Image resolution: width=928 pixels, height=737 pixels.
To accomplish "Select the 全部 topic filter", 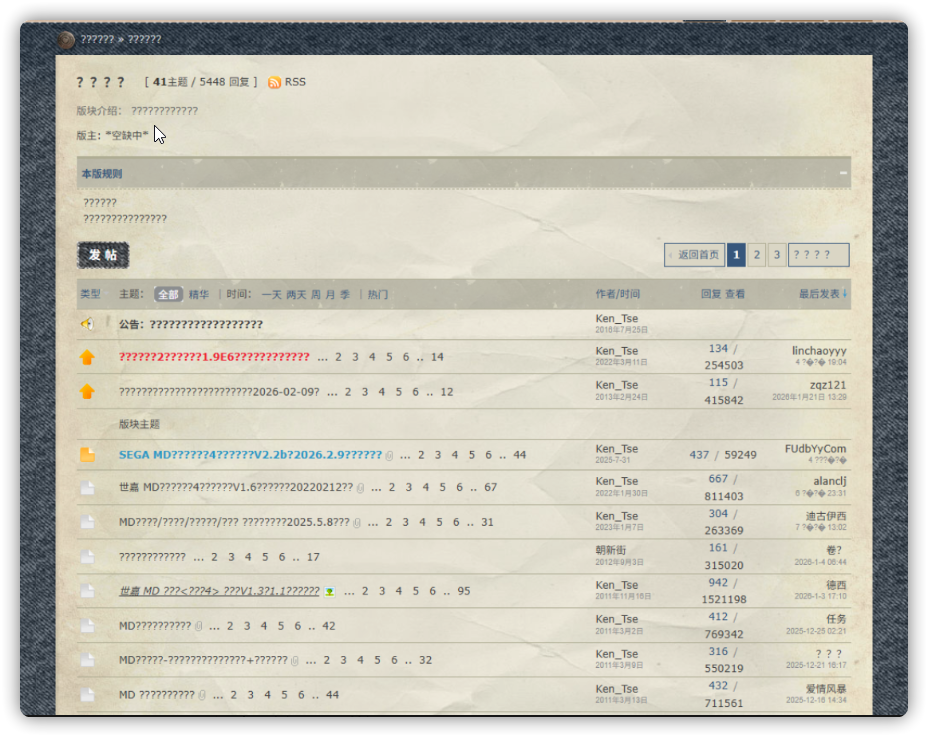I will 168,295.
